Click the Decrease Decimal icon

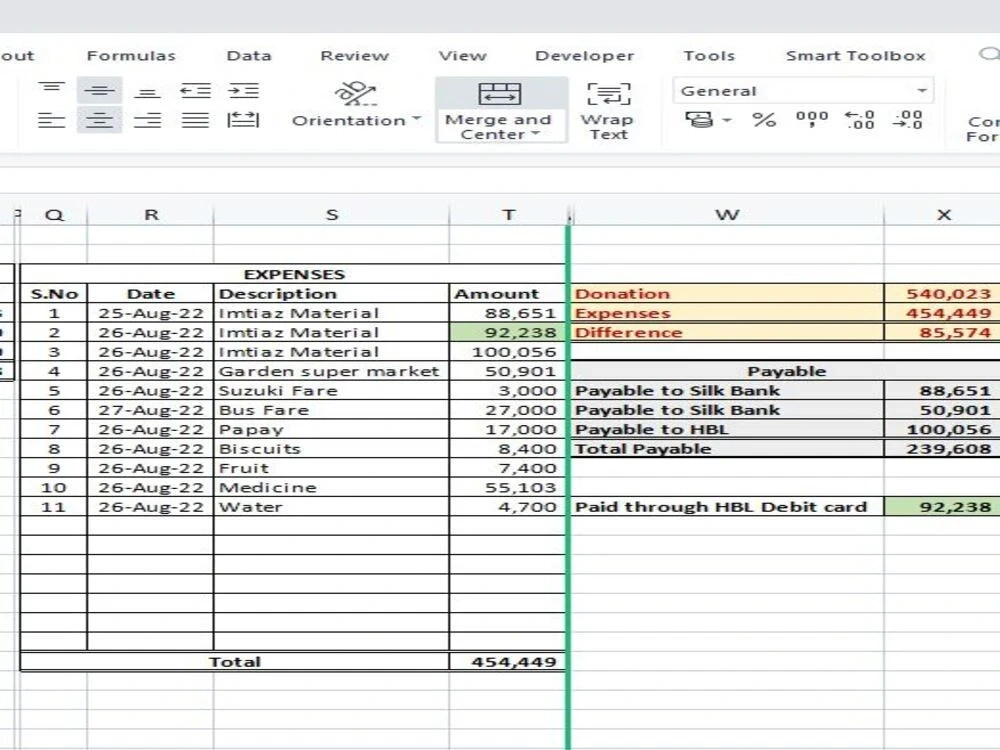[907, 120]
